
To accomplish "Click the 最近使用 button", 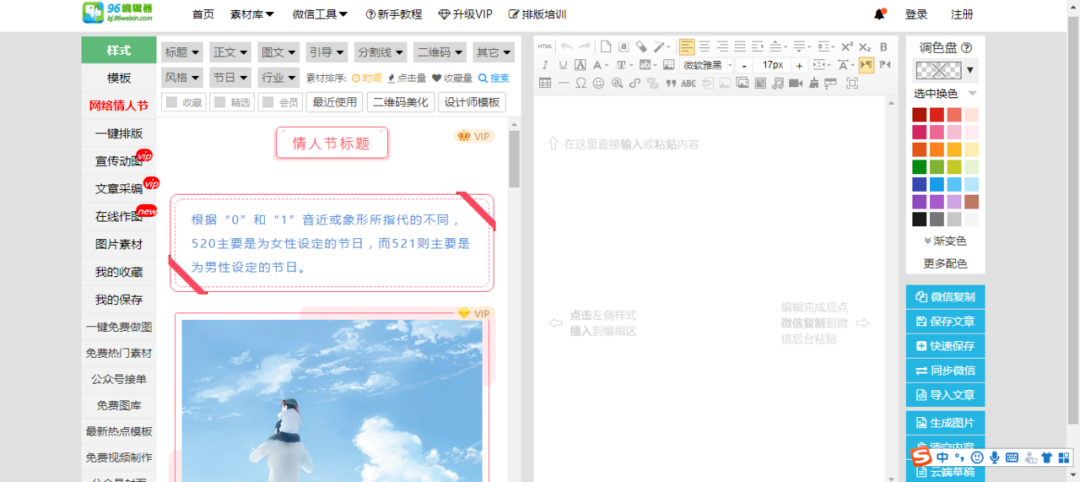I will point(334,102).
